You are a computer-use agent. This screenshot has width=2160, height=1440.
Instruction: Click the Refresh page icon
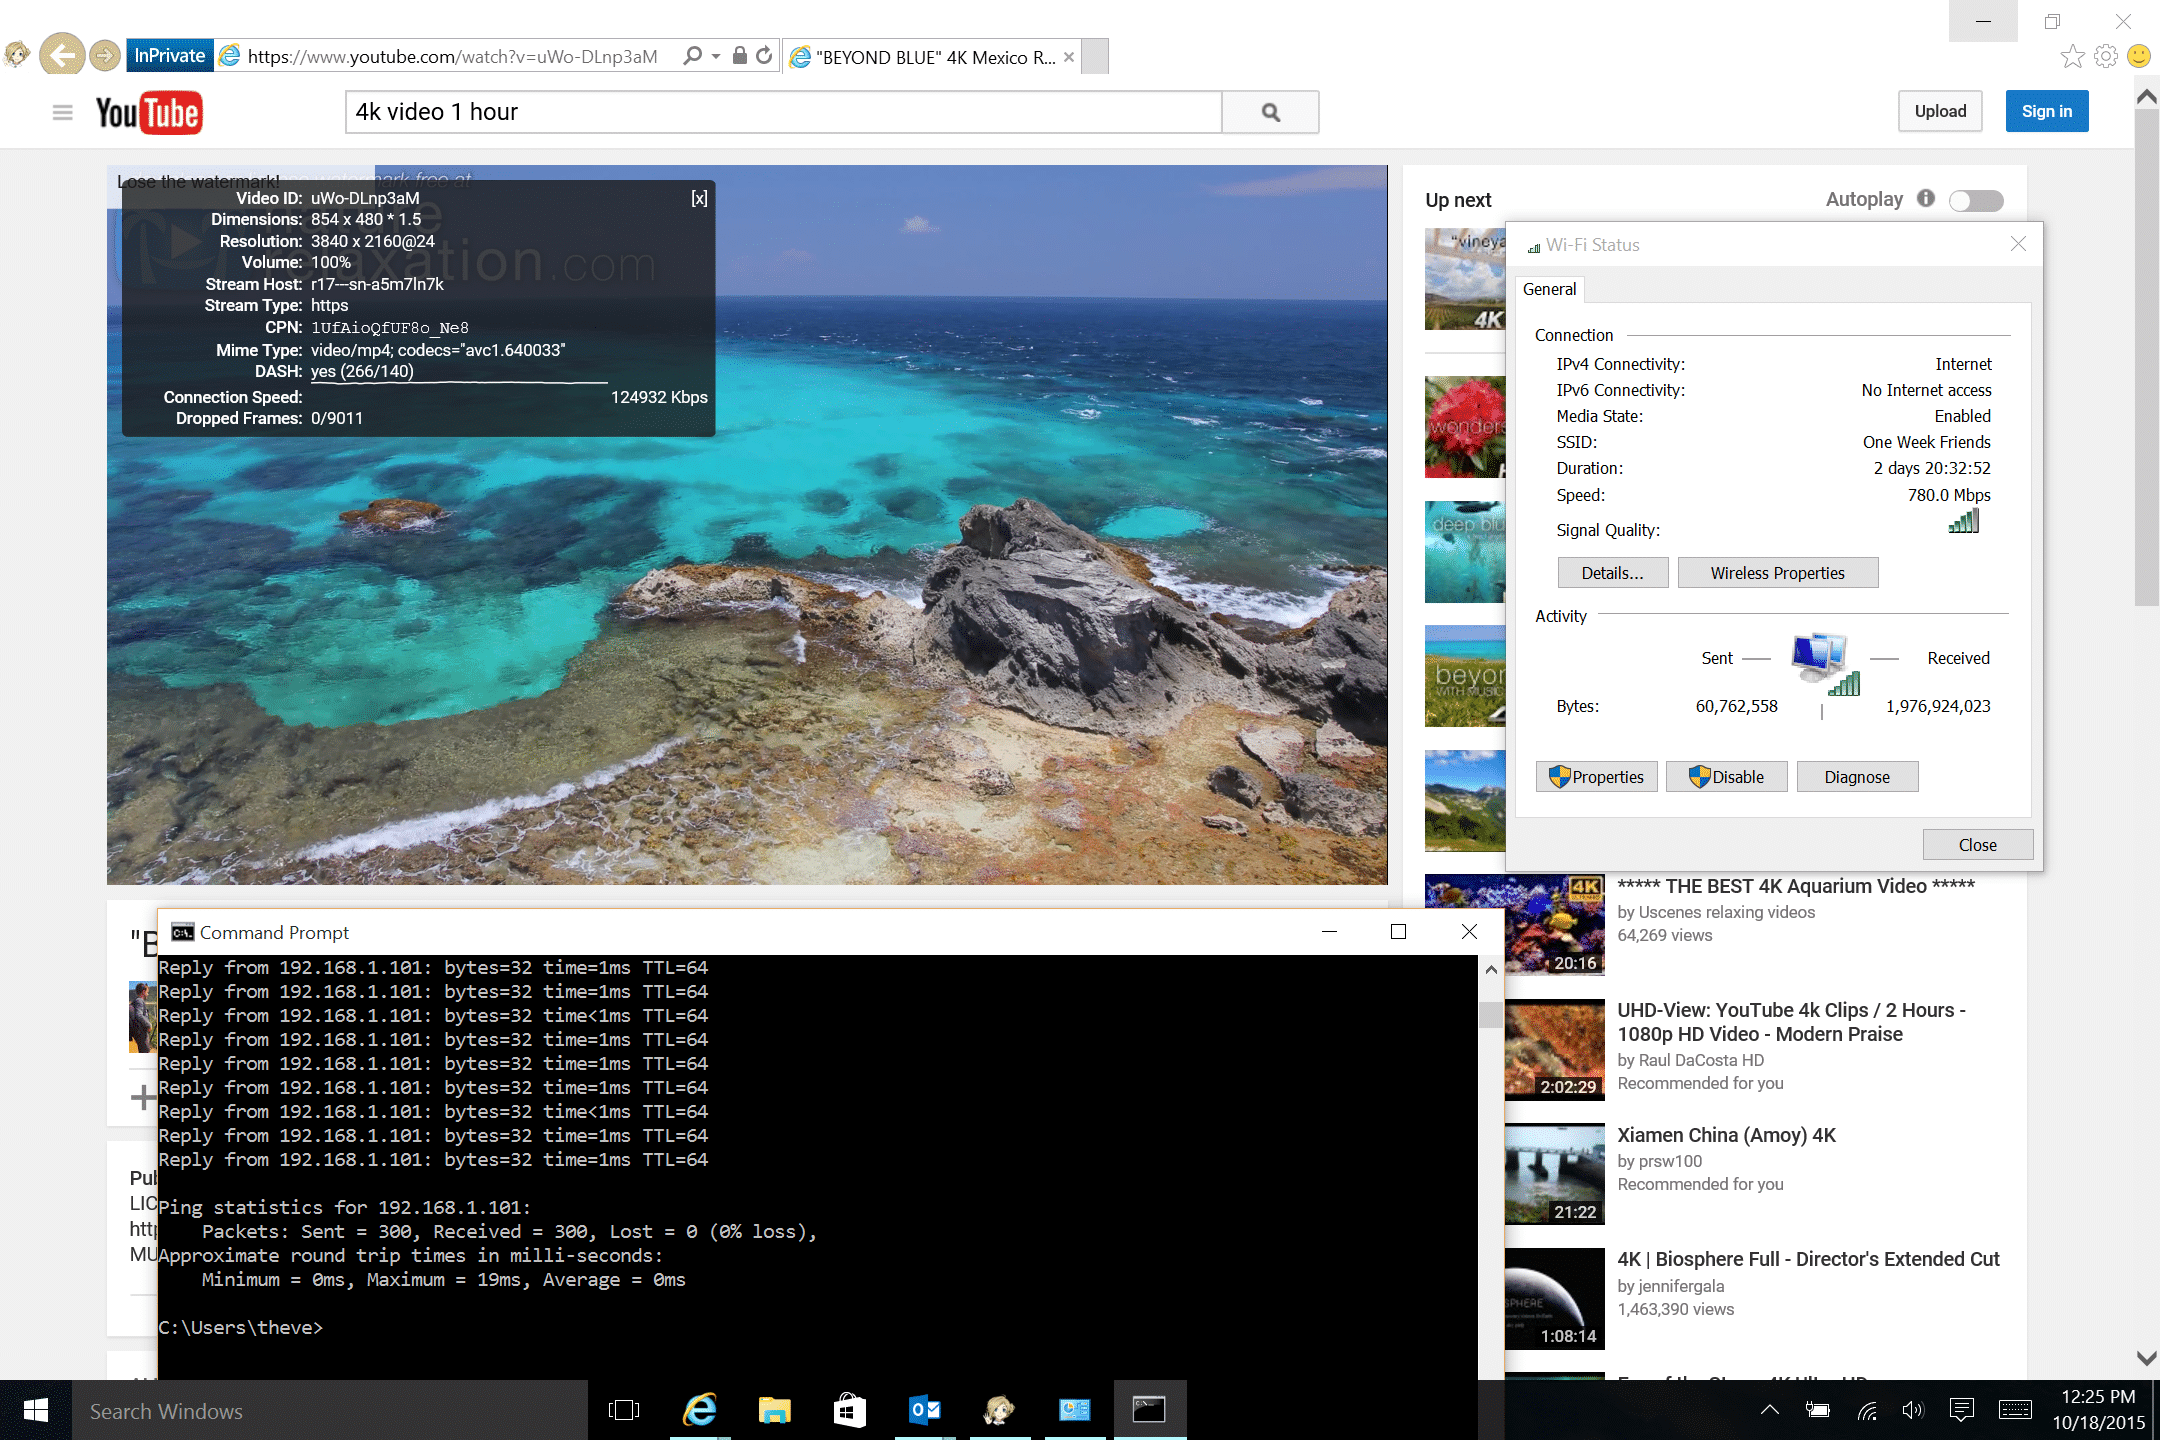tap(765, 56)
